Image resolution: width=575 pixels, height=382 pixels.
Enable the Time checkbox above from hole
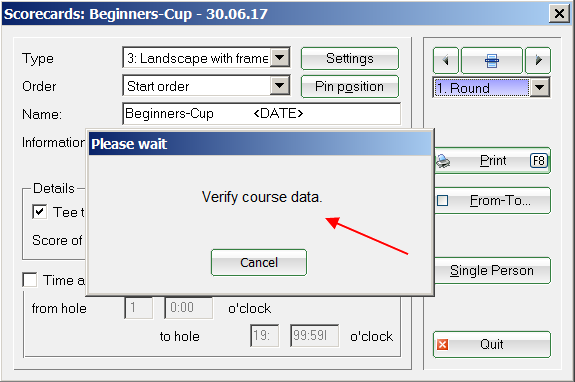[29, 280]
